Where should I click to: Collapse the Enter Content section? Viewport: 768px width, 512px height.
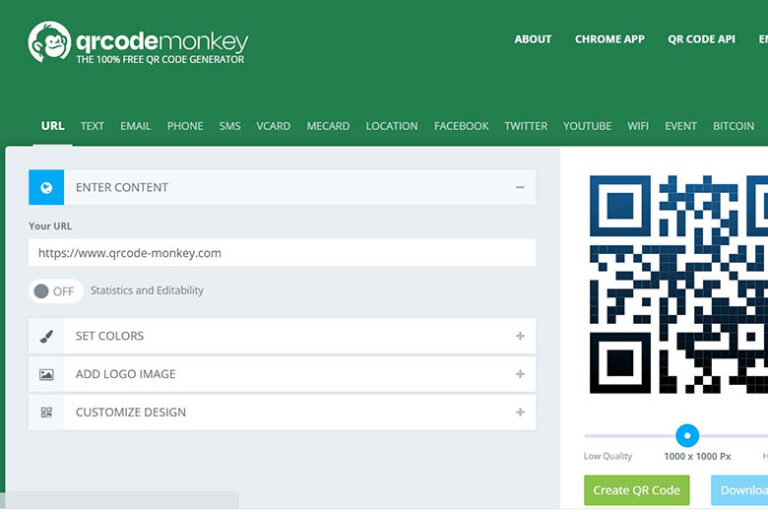[520, 187]
